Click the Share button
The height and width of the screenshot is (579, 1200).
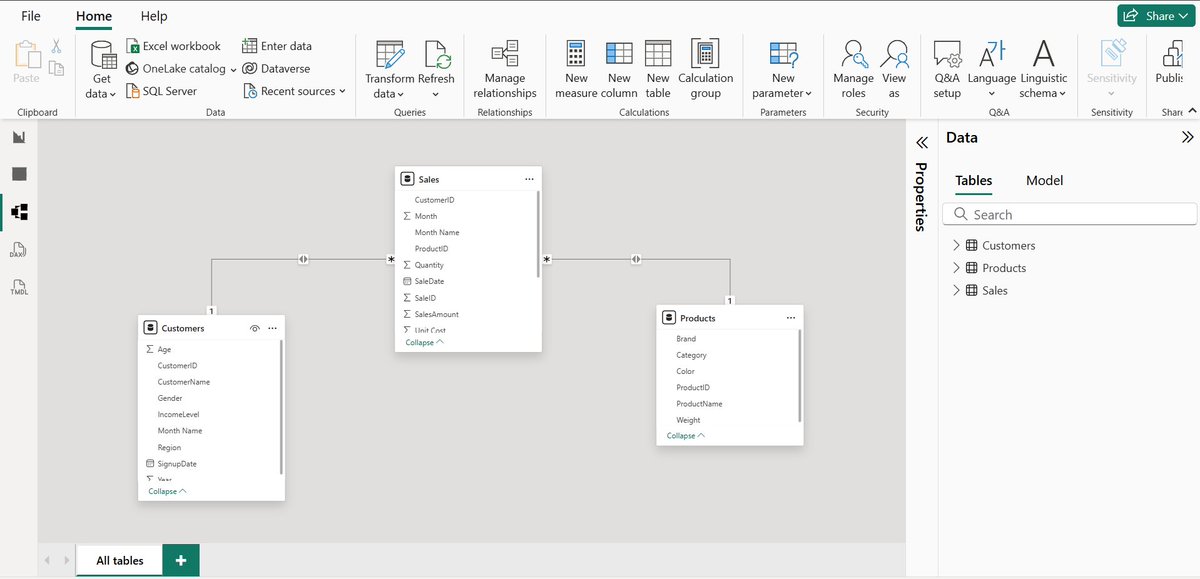pyautogui.click(x=1158, y=15)
